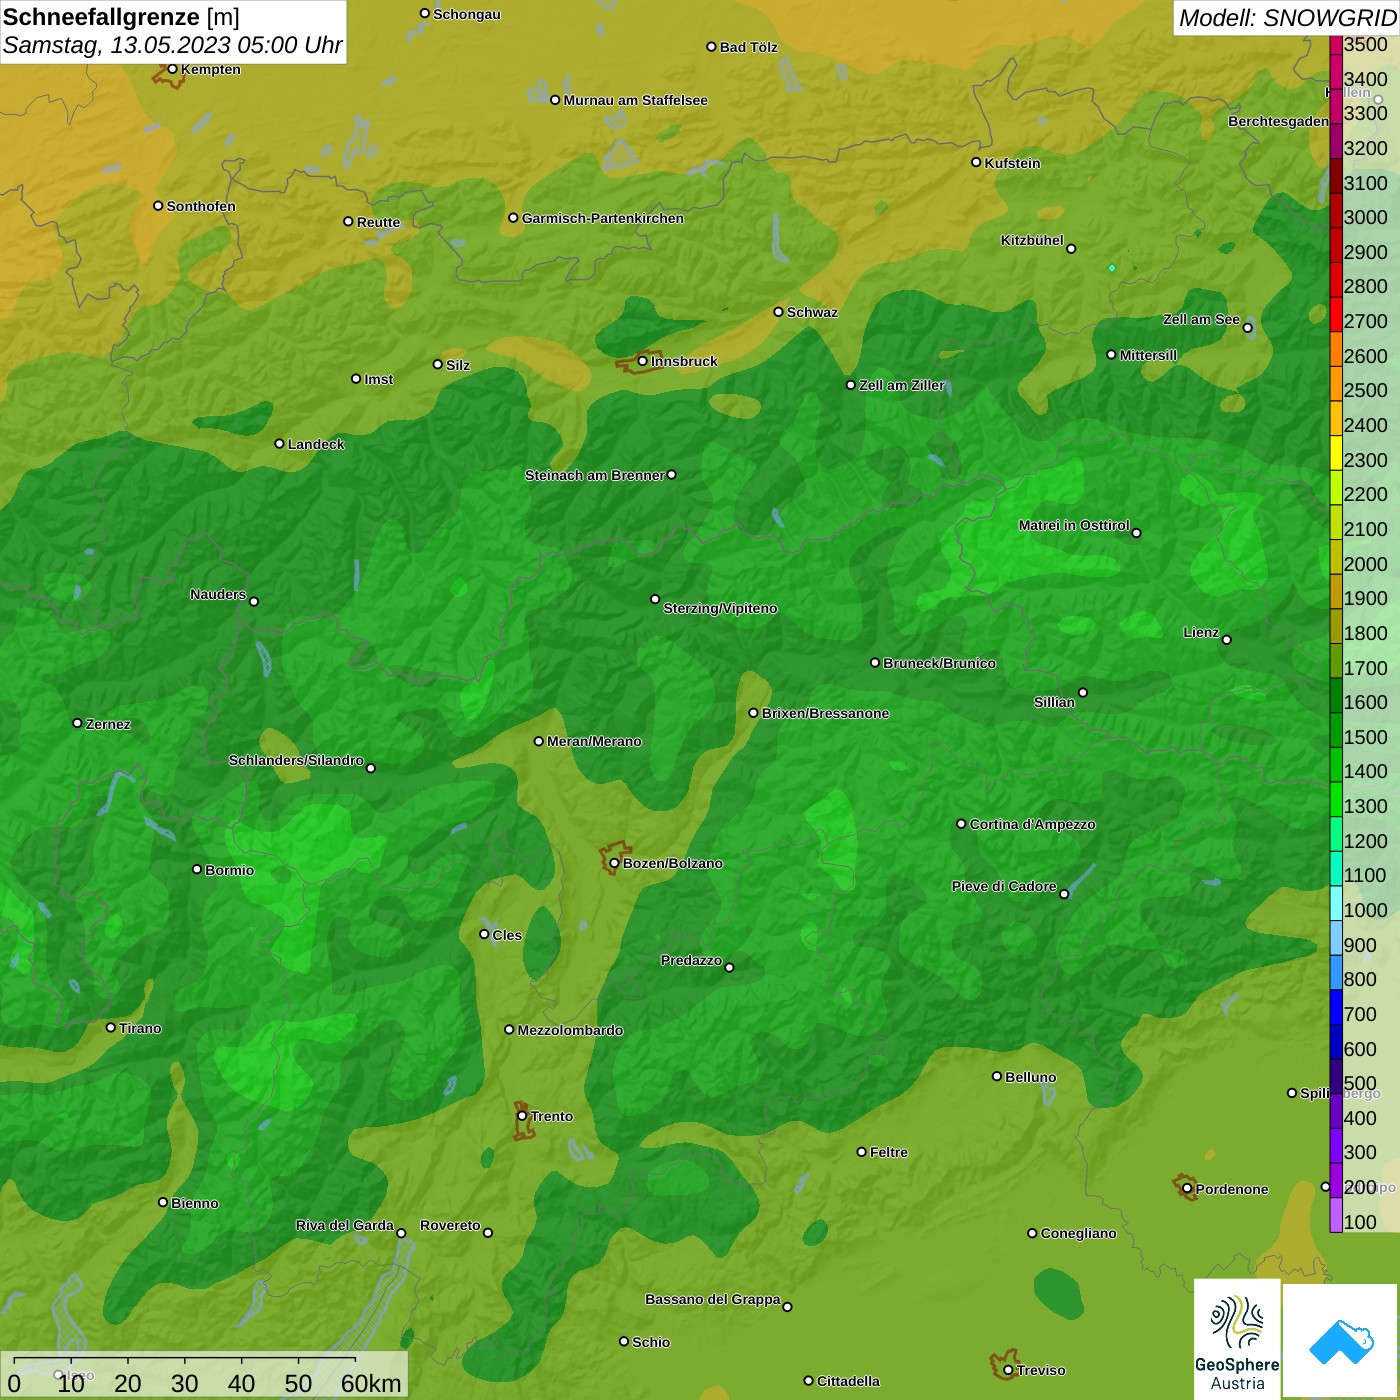Click the Conegliano label

(1078, 1233)
